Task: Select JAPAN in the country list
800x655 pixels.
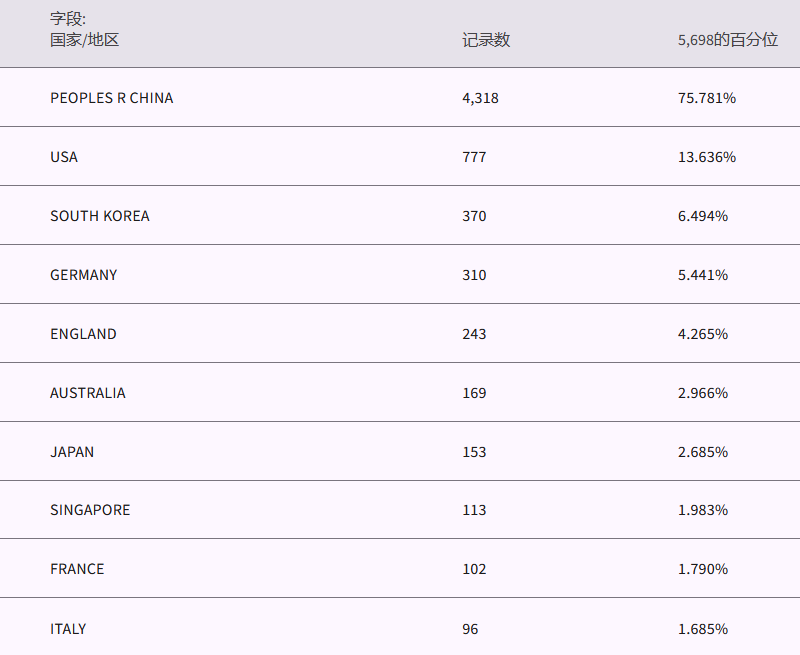Action: [x=72, y=452]
